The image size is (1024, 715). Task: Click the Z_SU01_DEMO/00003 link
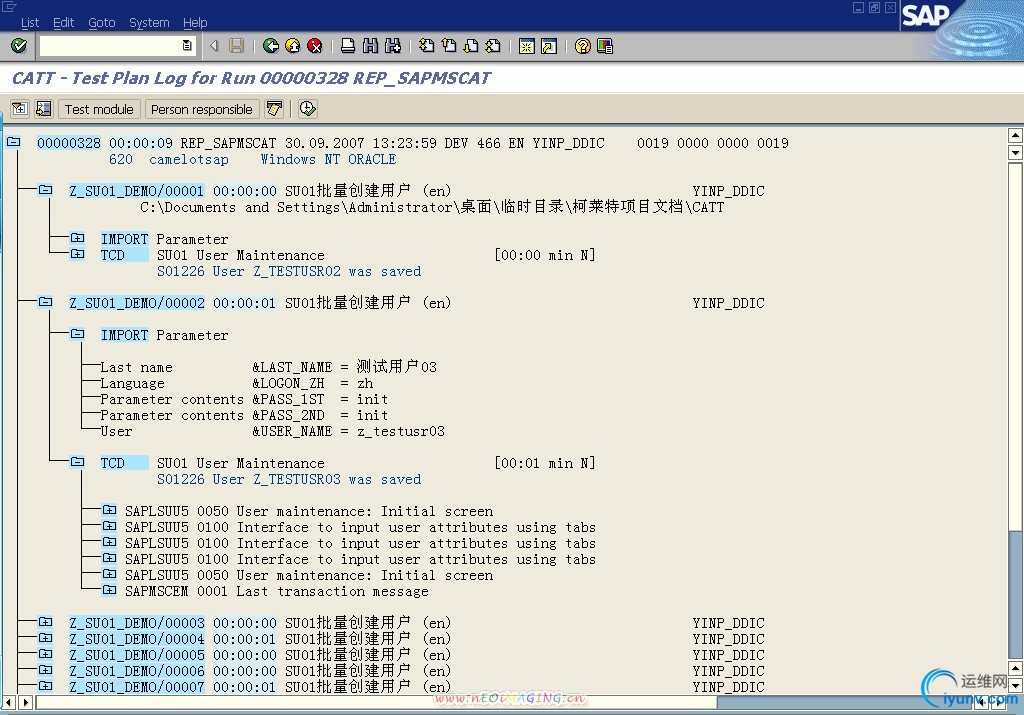click(x=136, y=623)
